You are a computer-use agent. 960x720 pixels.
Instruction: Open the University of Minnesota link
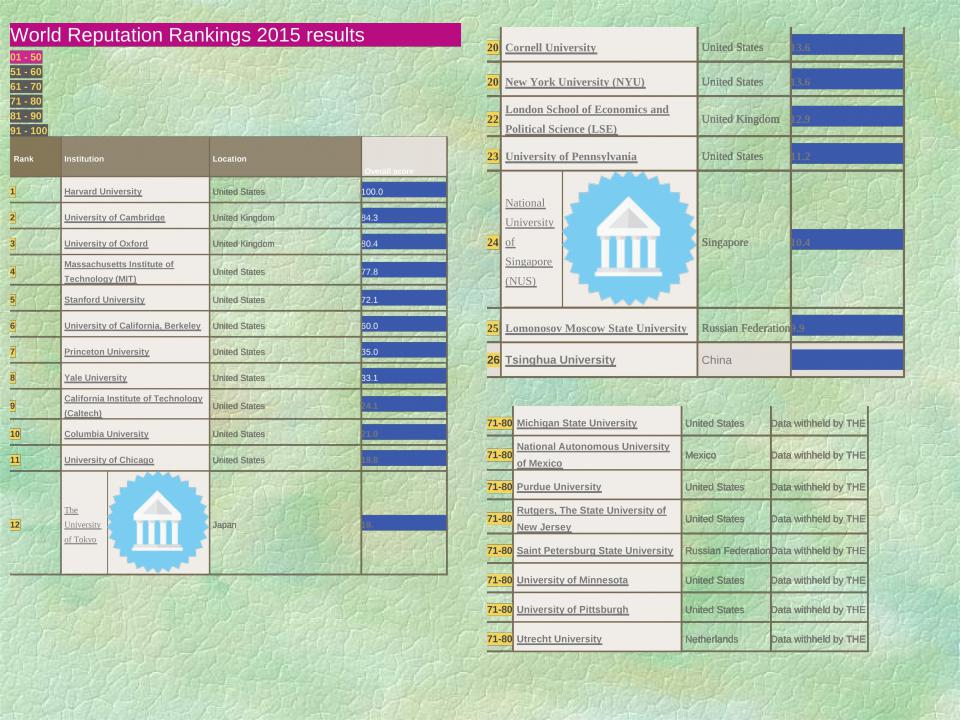click(572, 580)
